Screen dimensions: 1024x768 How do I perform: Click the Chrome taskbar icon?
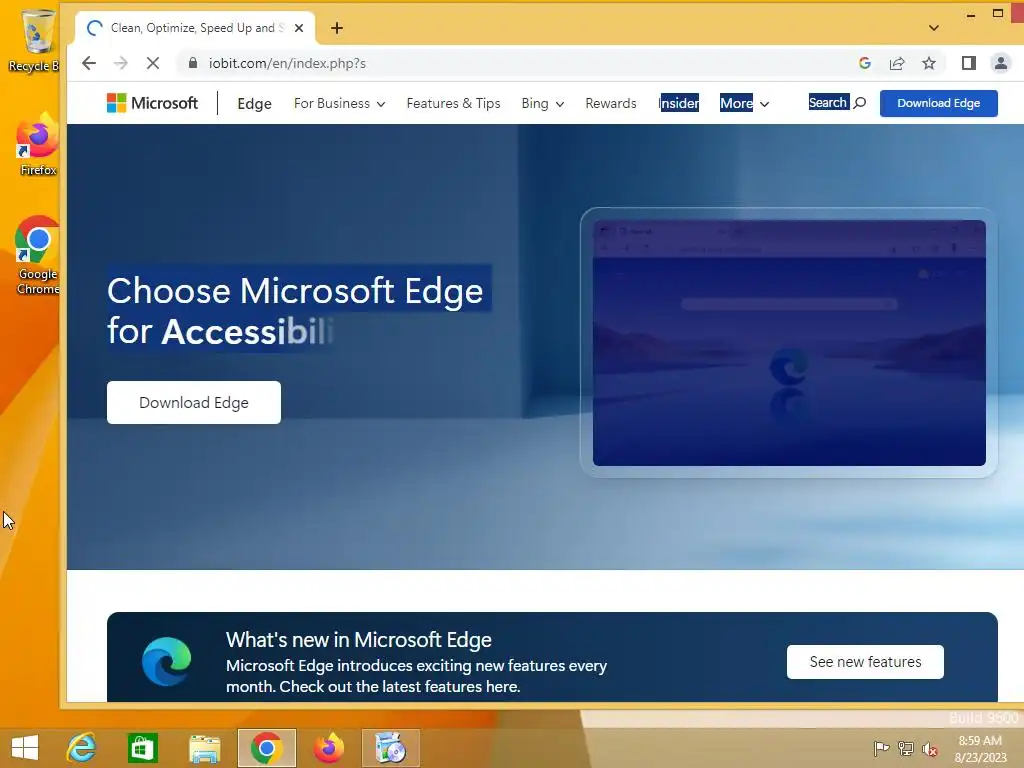[266, 748]
